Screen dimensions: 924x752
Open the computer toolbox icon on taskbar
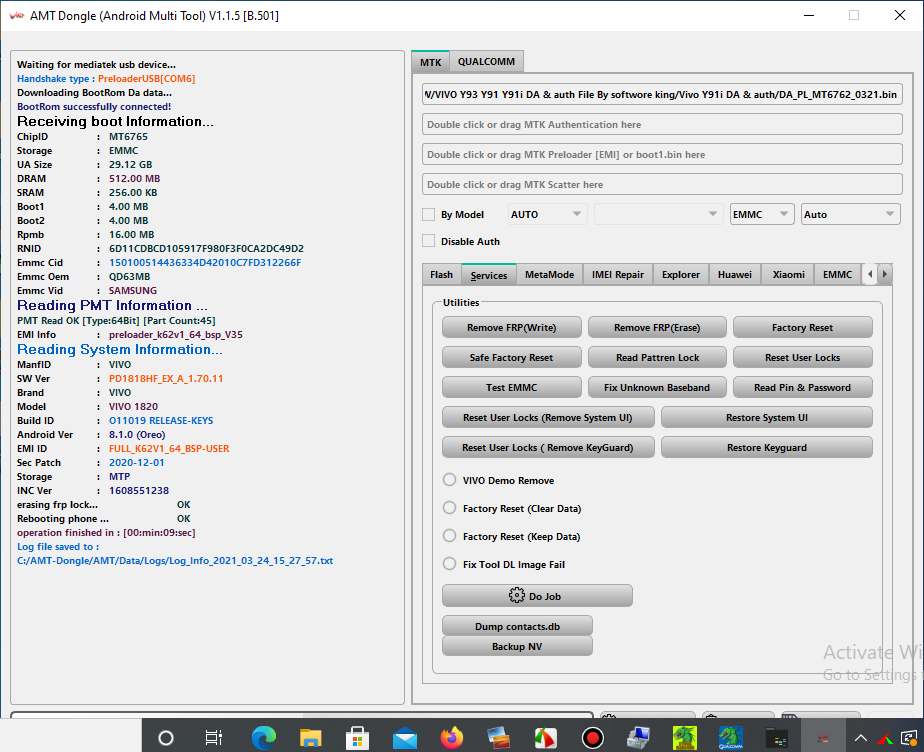coord(638,737)
